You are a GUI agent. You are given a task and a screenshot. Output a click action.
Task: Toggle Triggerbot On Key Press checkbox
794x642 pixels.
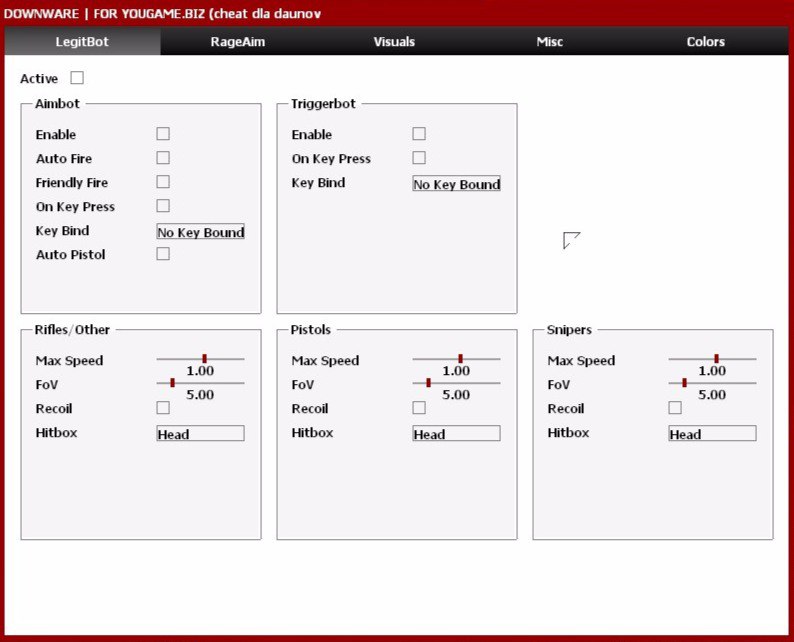419,158
